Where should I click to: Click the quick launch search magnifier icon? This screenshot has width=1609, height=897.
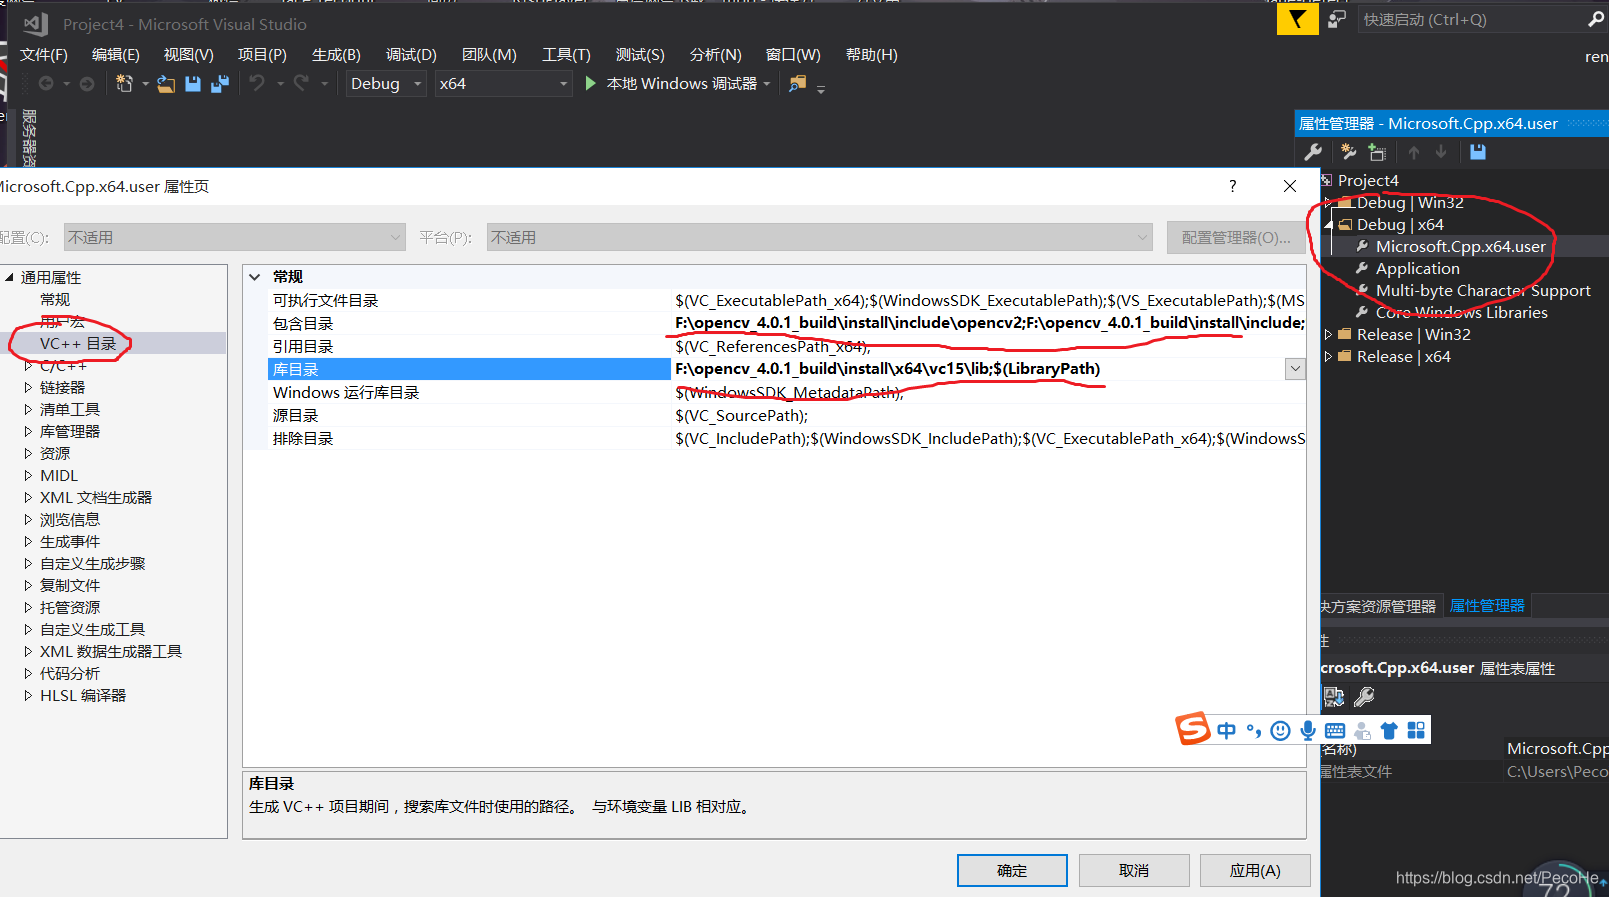[1596, 19]
